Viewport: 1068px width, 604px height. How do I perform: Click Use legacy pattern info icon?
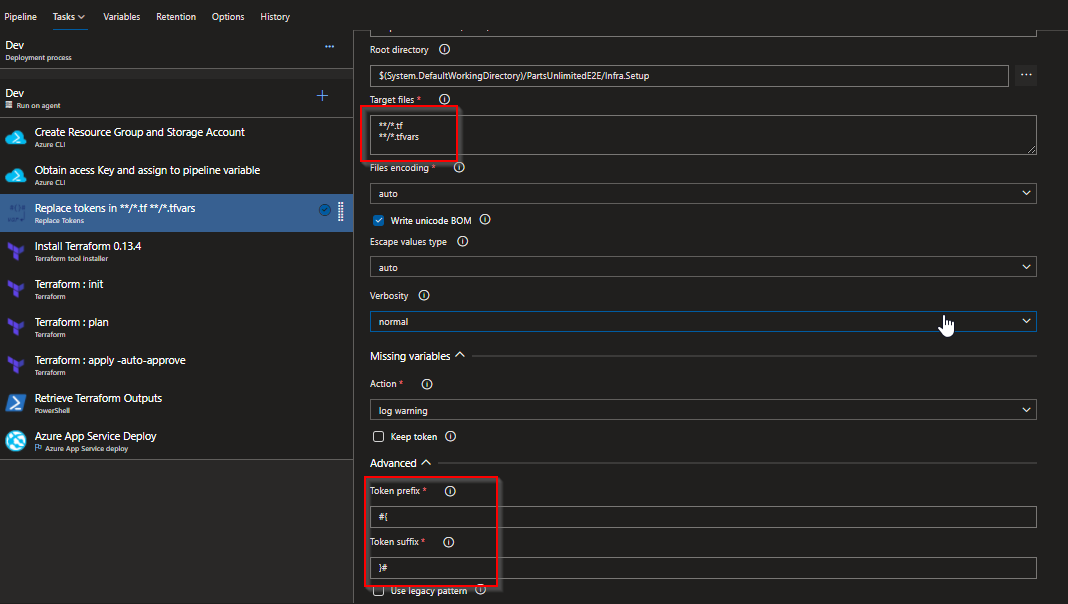pyautogui.click(x=480, y=590)
